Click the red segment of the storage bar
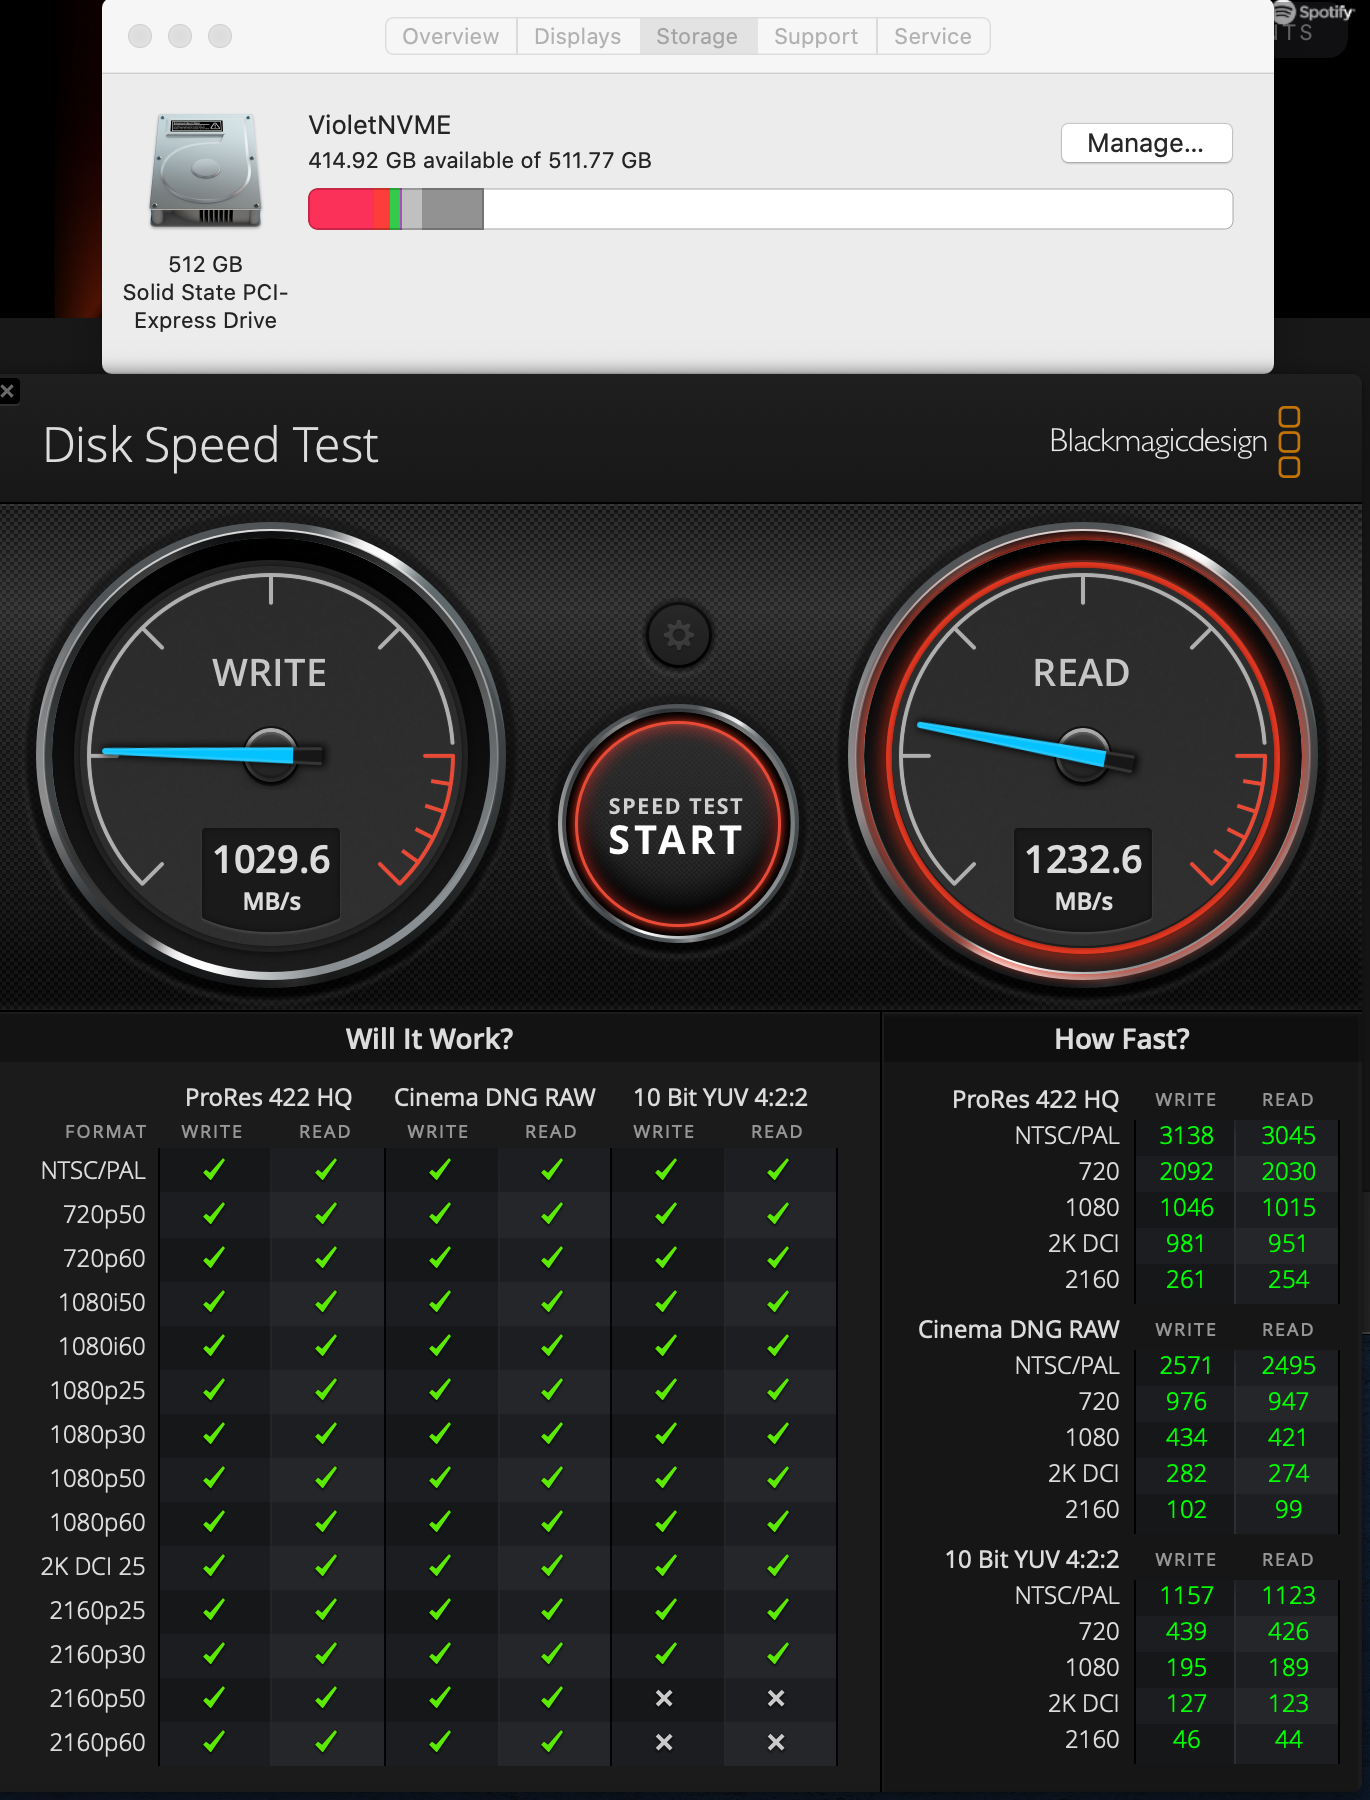Screen dimensions: 1370x1800 tap(341, 209)
